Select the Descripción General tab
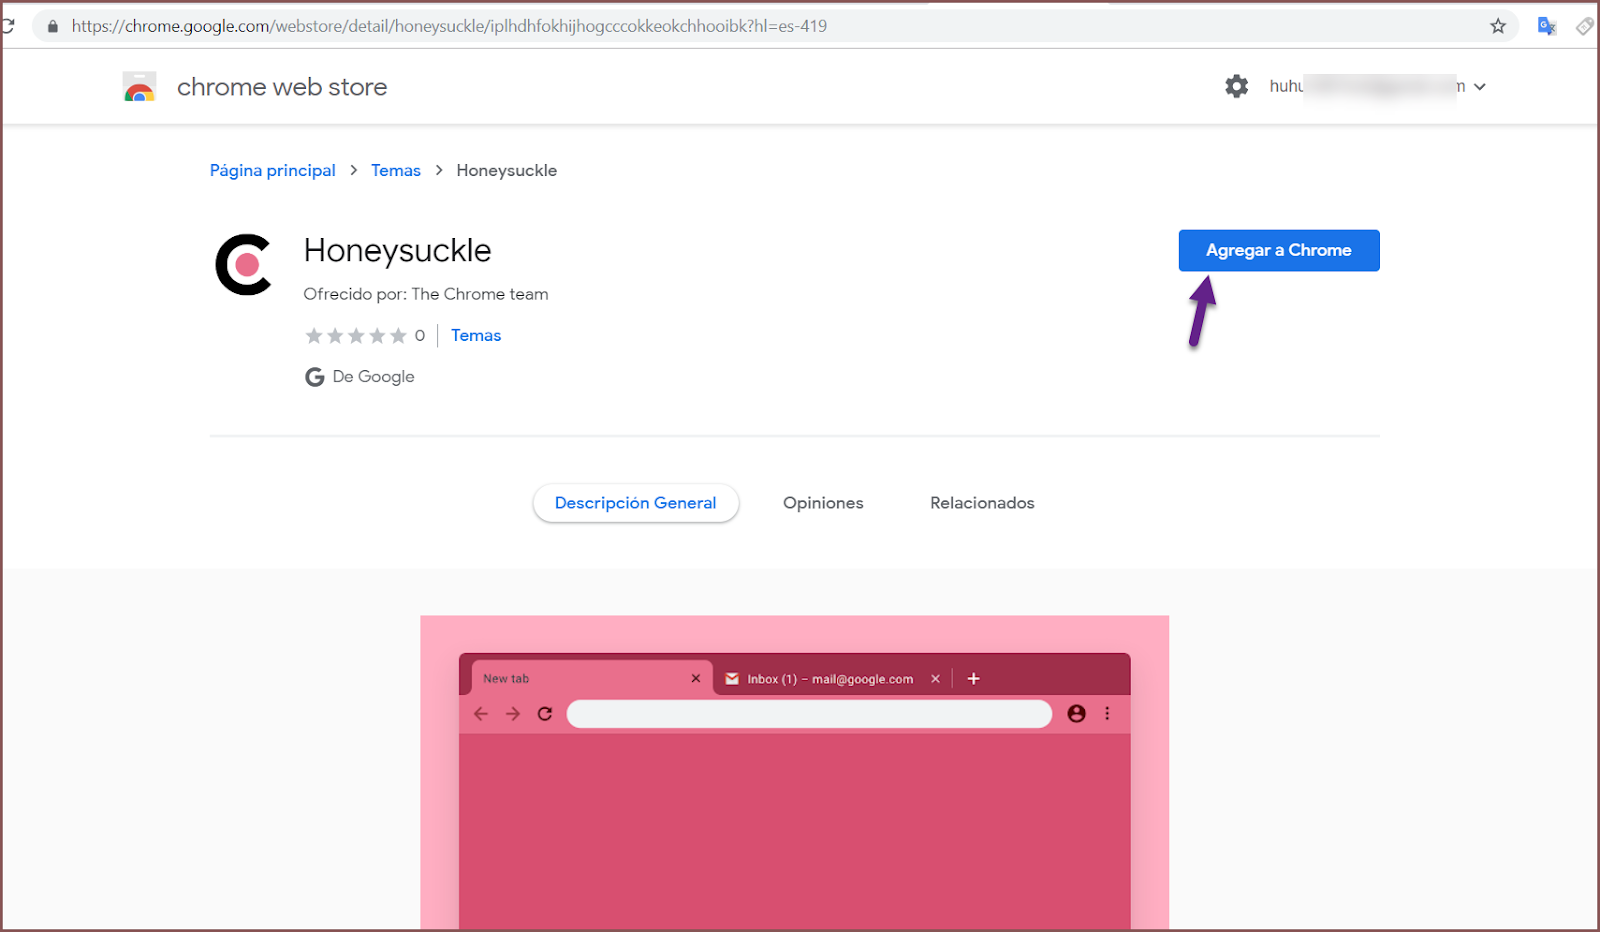1600x932 pixels. (635, 503)
